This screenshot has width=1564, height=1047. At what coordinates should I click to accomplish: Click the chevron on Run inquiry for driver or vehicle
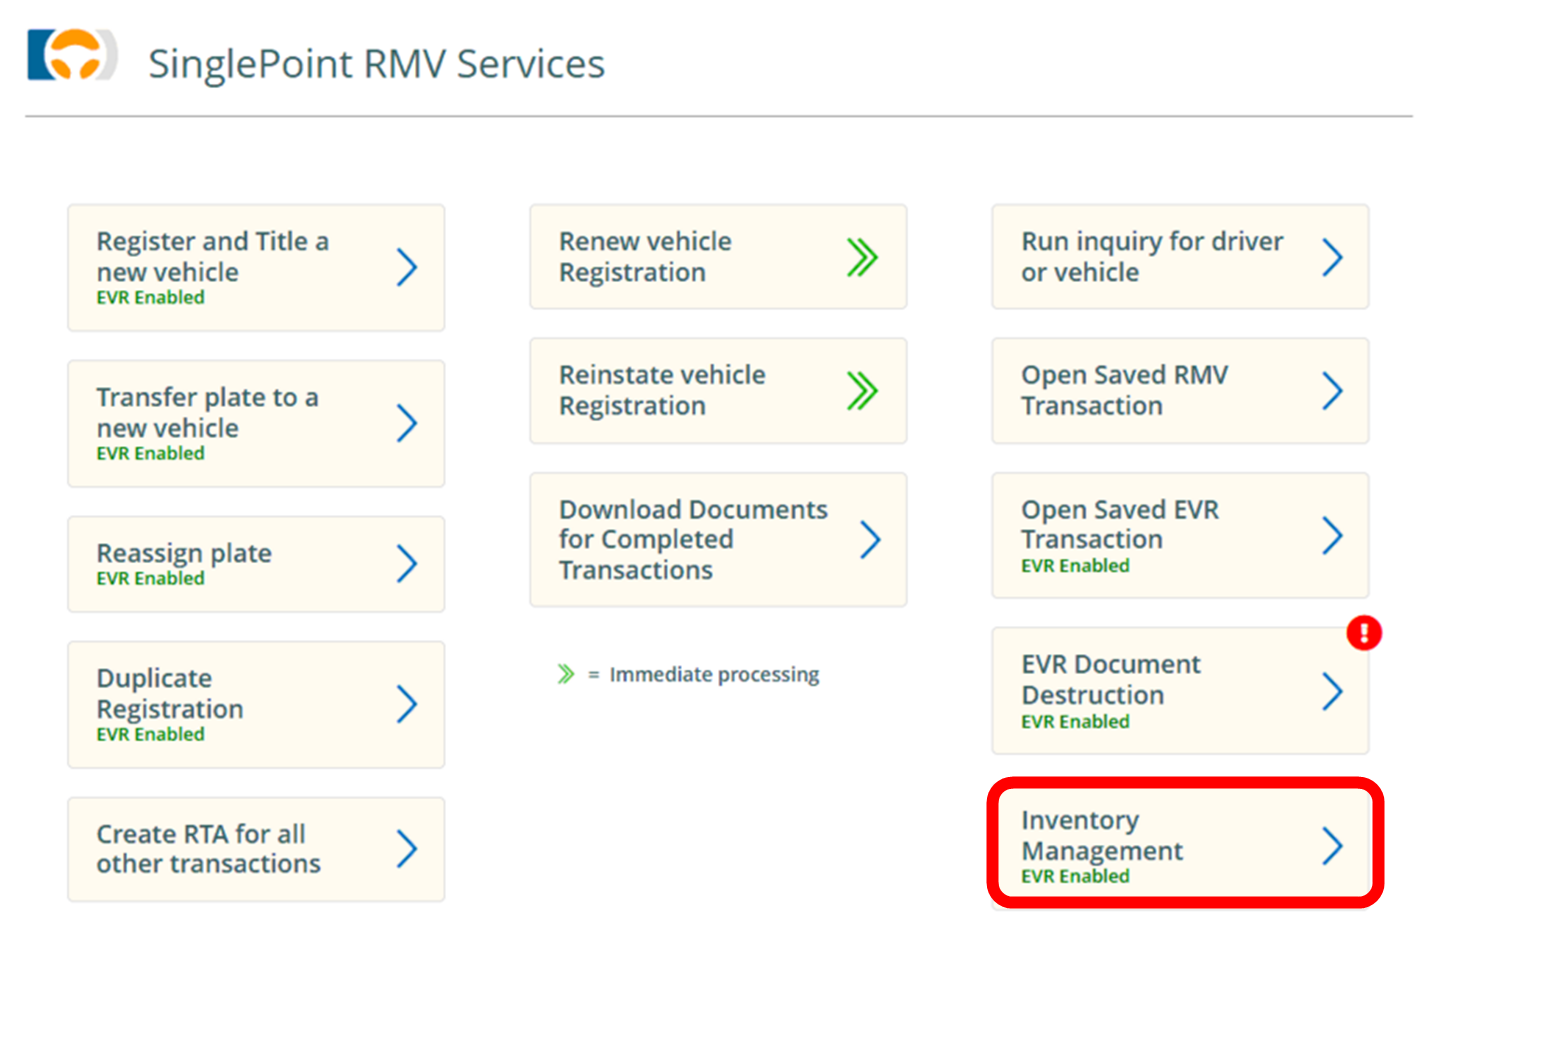1331,257
